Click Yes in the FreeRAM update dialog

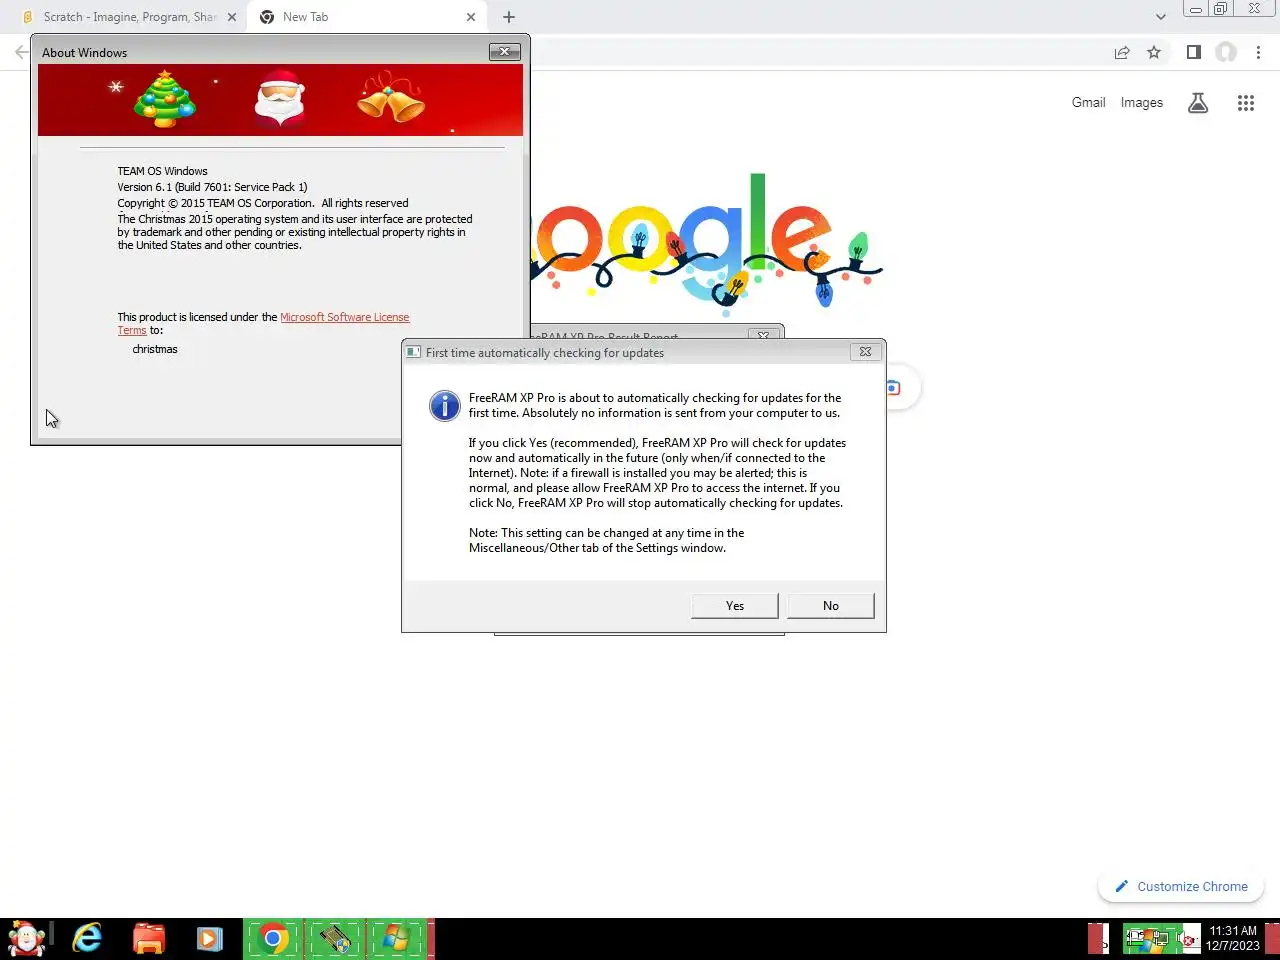[x=734, y=606]
